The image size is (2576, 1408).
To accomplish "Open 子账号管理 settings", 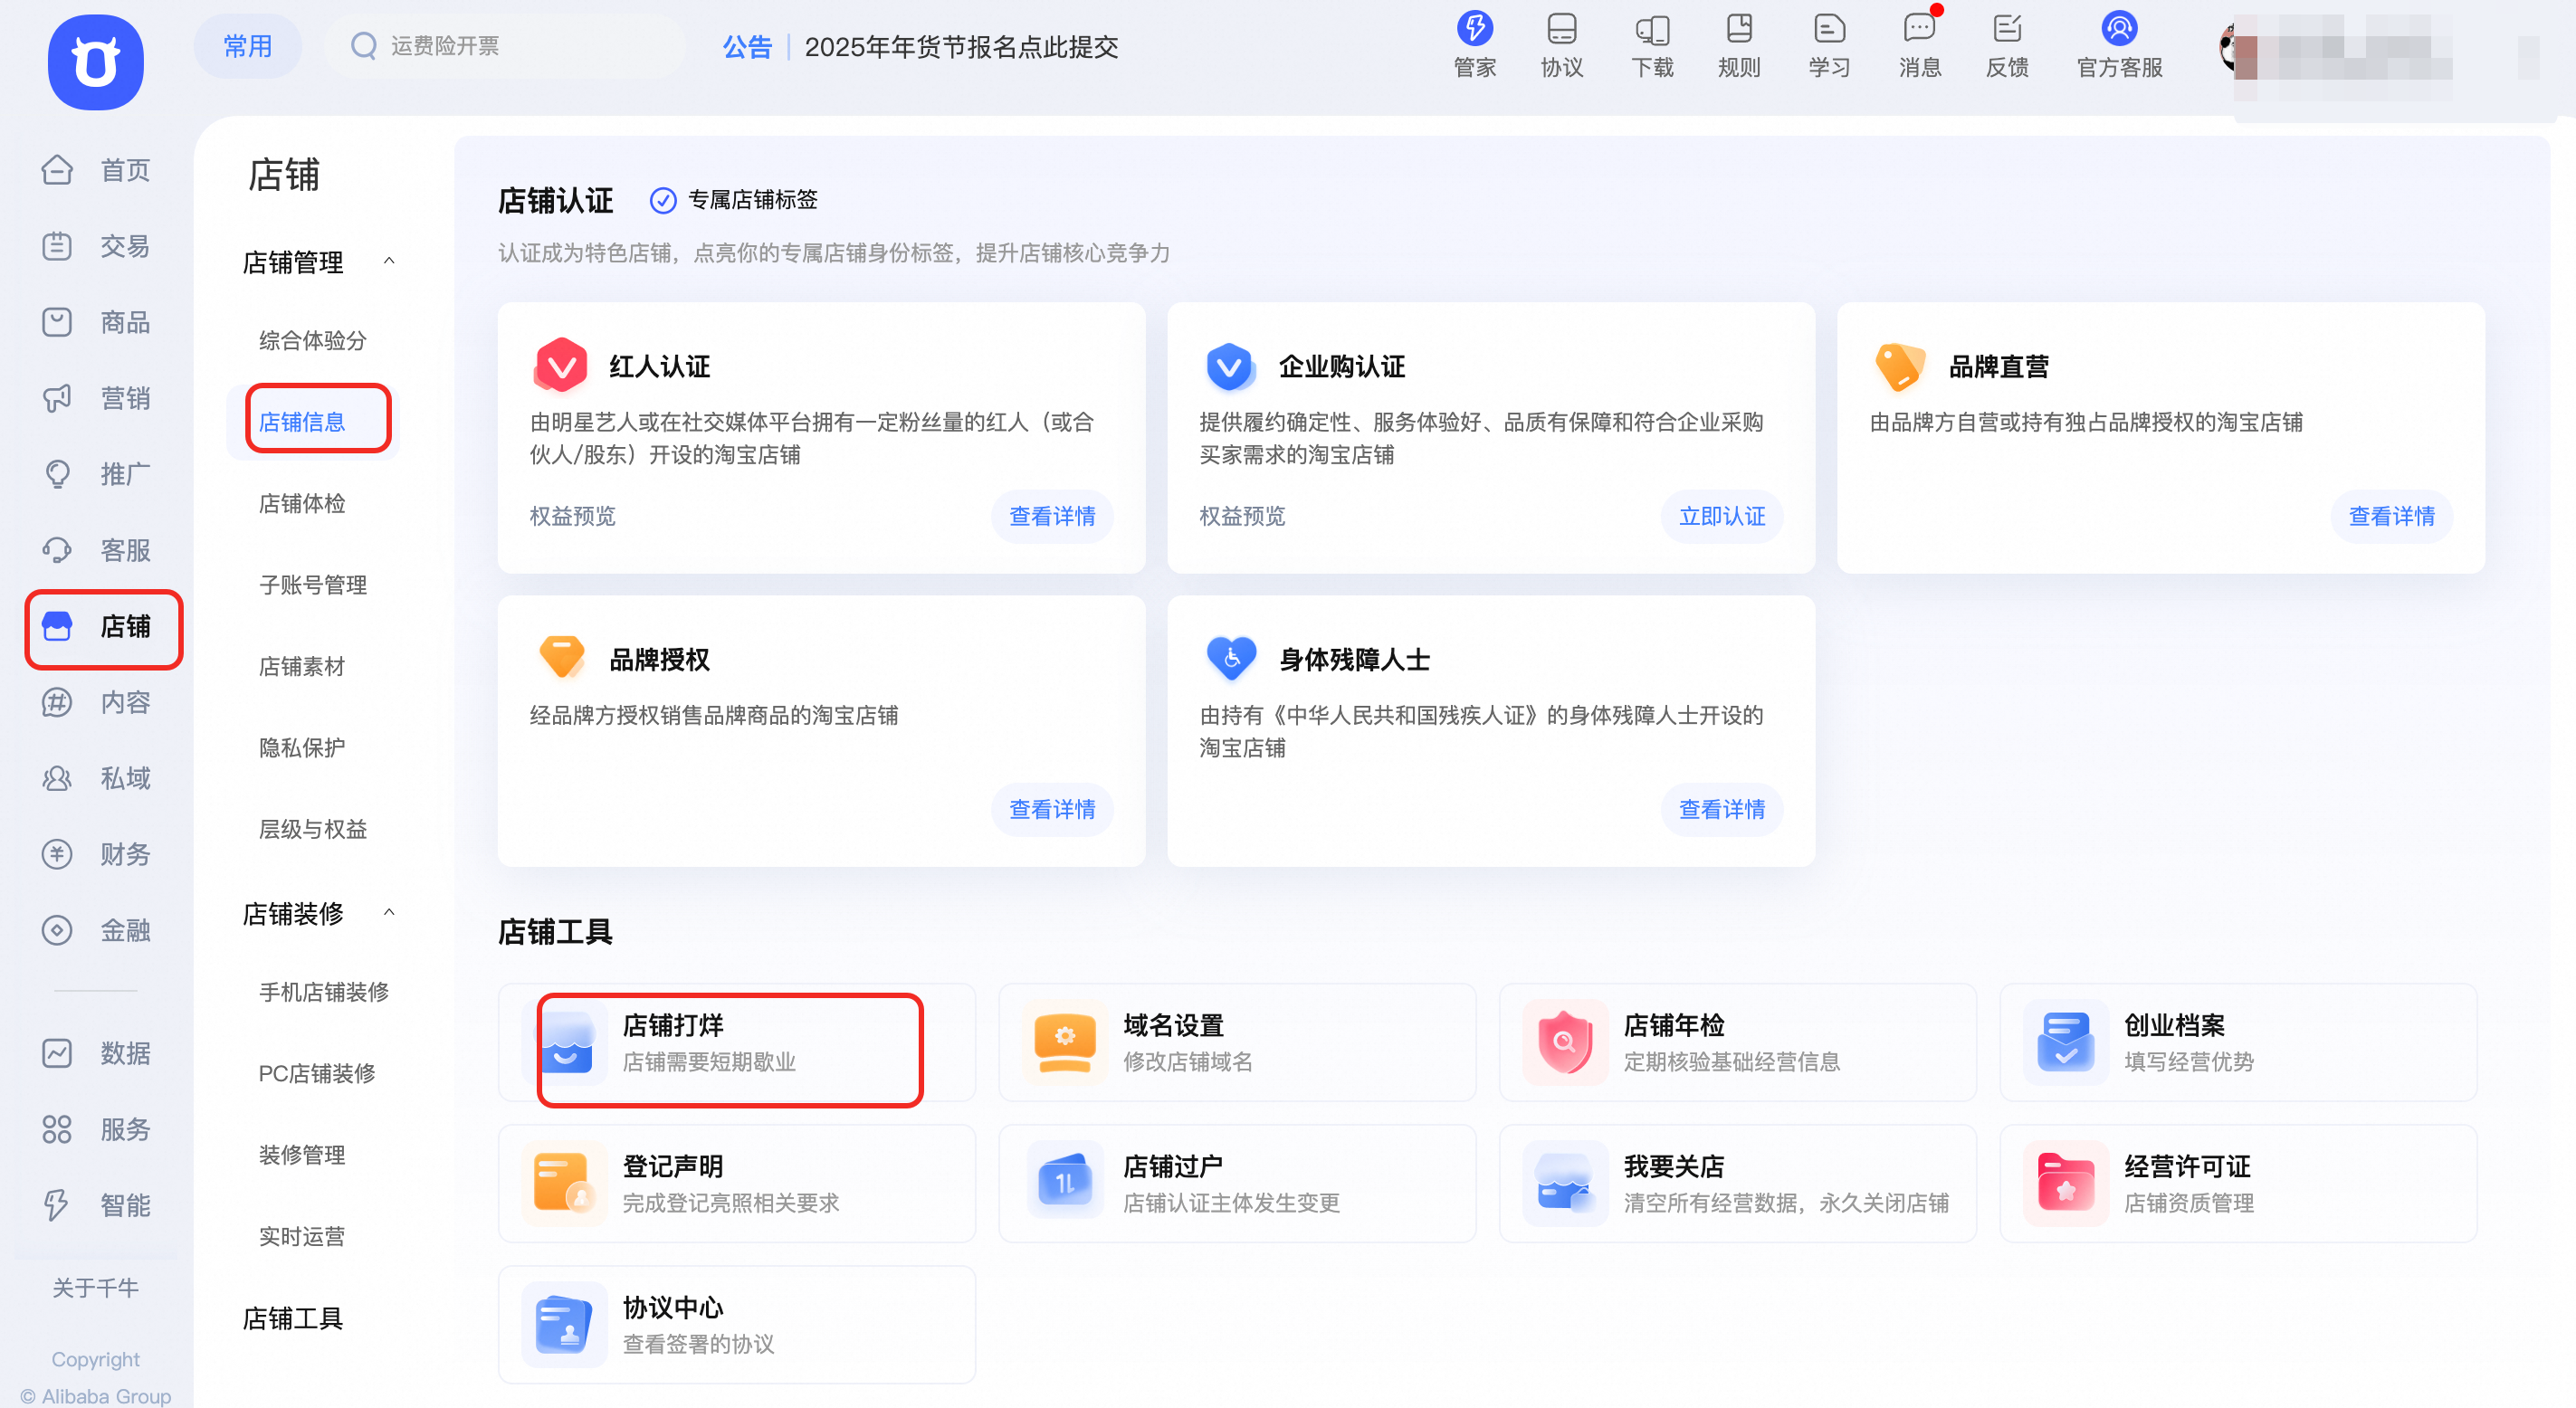I will pyautogui.click(x=312, y=585).
